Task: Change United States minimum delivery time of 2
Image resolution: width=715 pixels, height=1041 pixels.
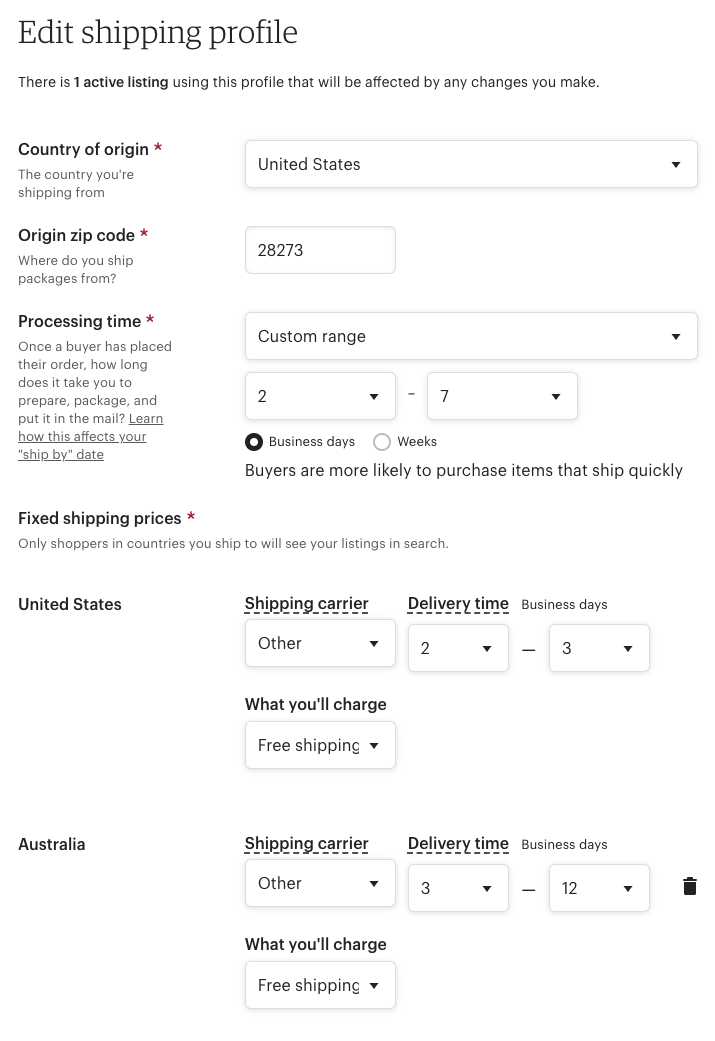Action: tap(458, 648)
